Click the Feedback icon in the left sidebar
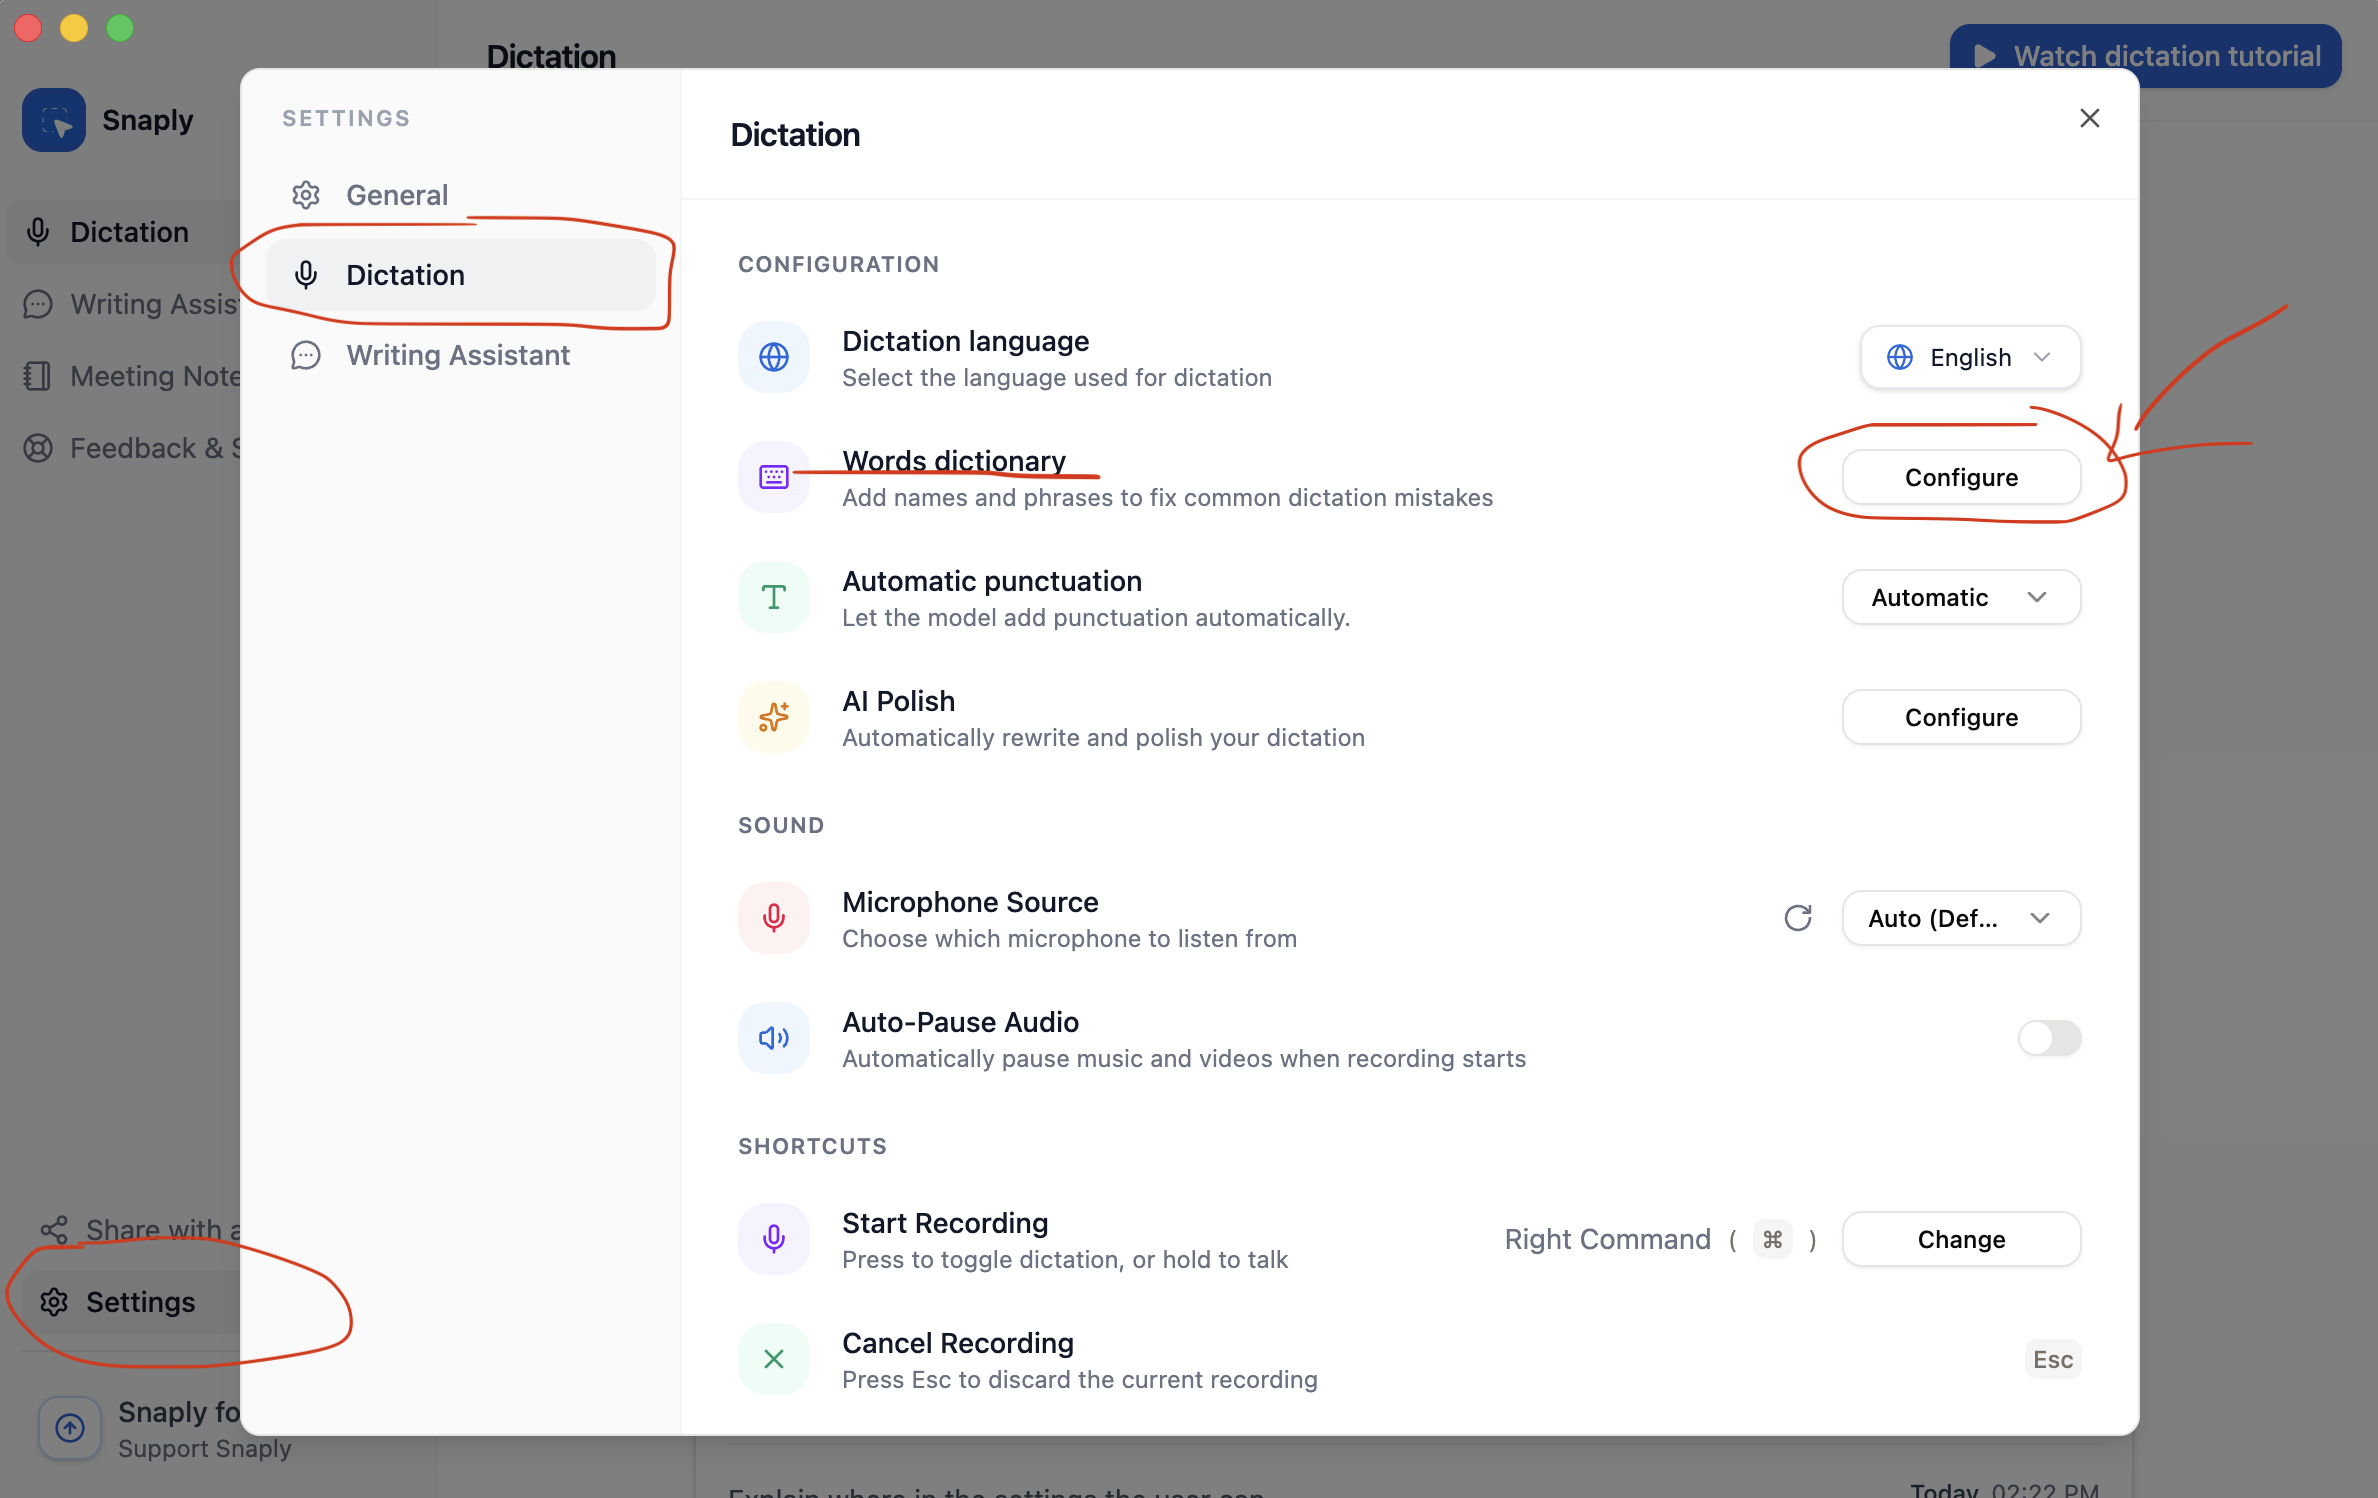This screenshot has width=2378, height=1498. (38, 448)
